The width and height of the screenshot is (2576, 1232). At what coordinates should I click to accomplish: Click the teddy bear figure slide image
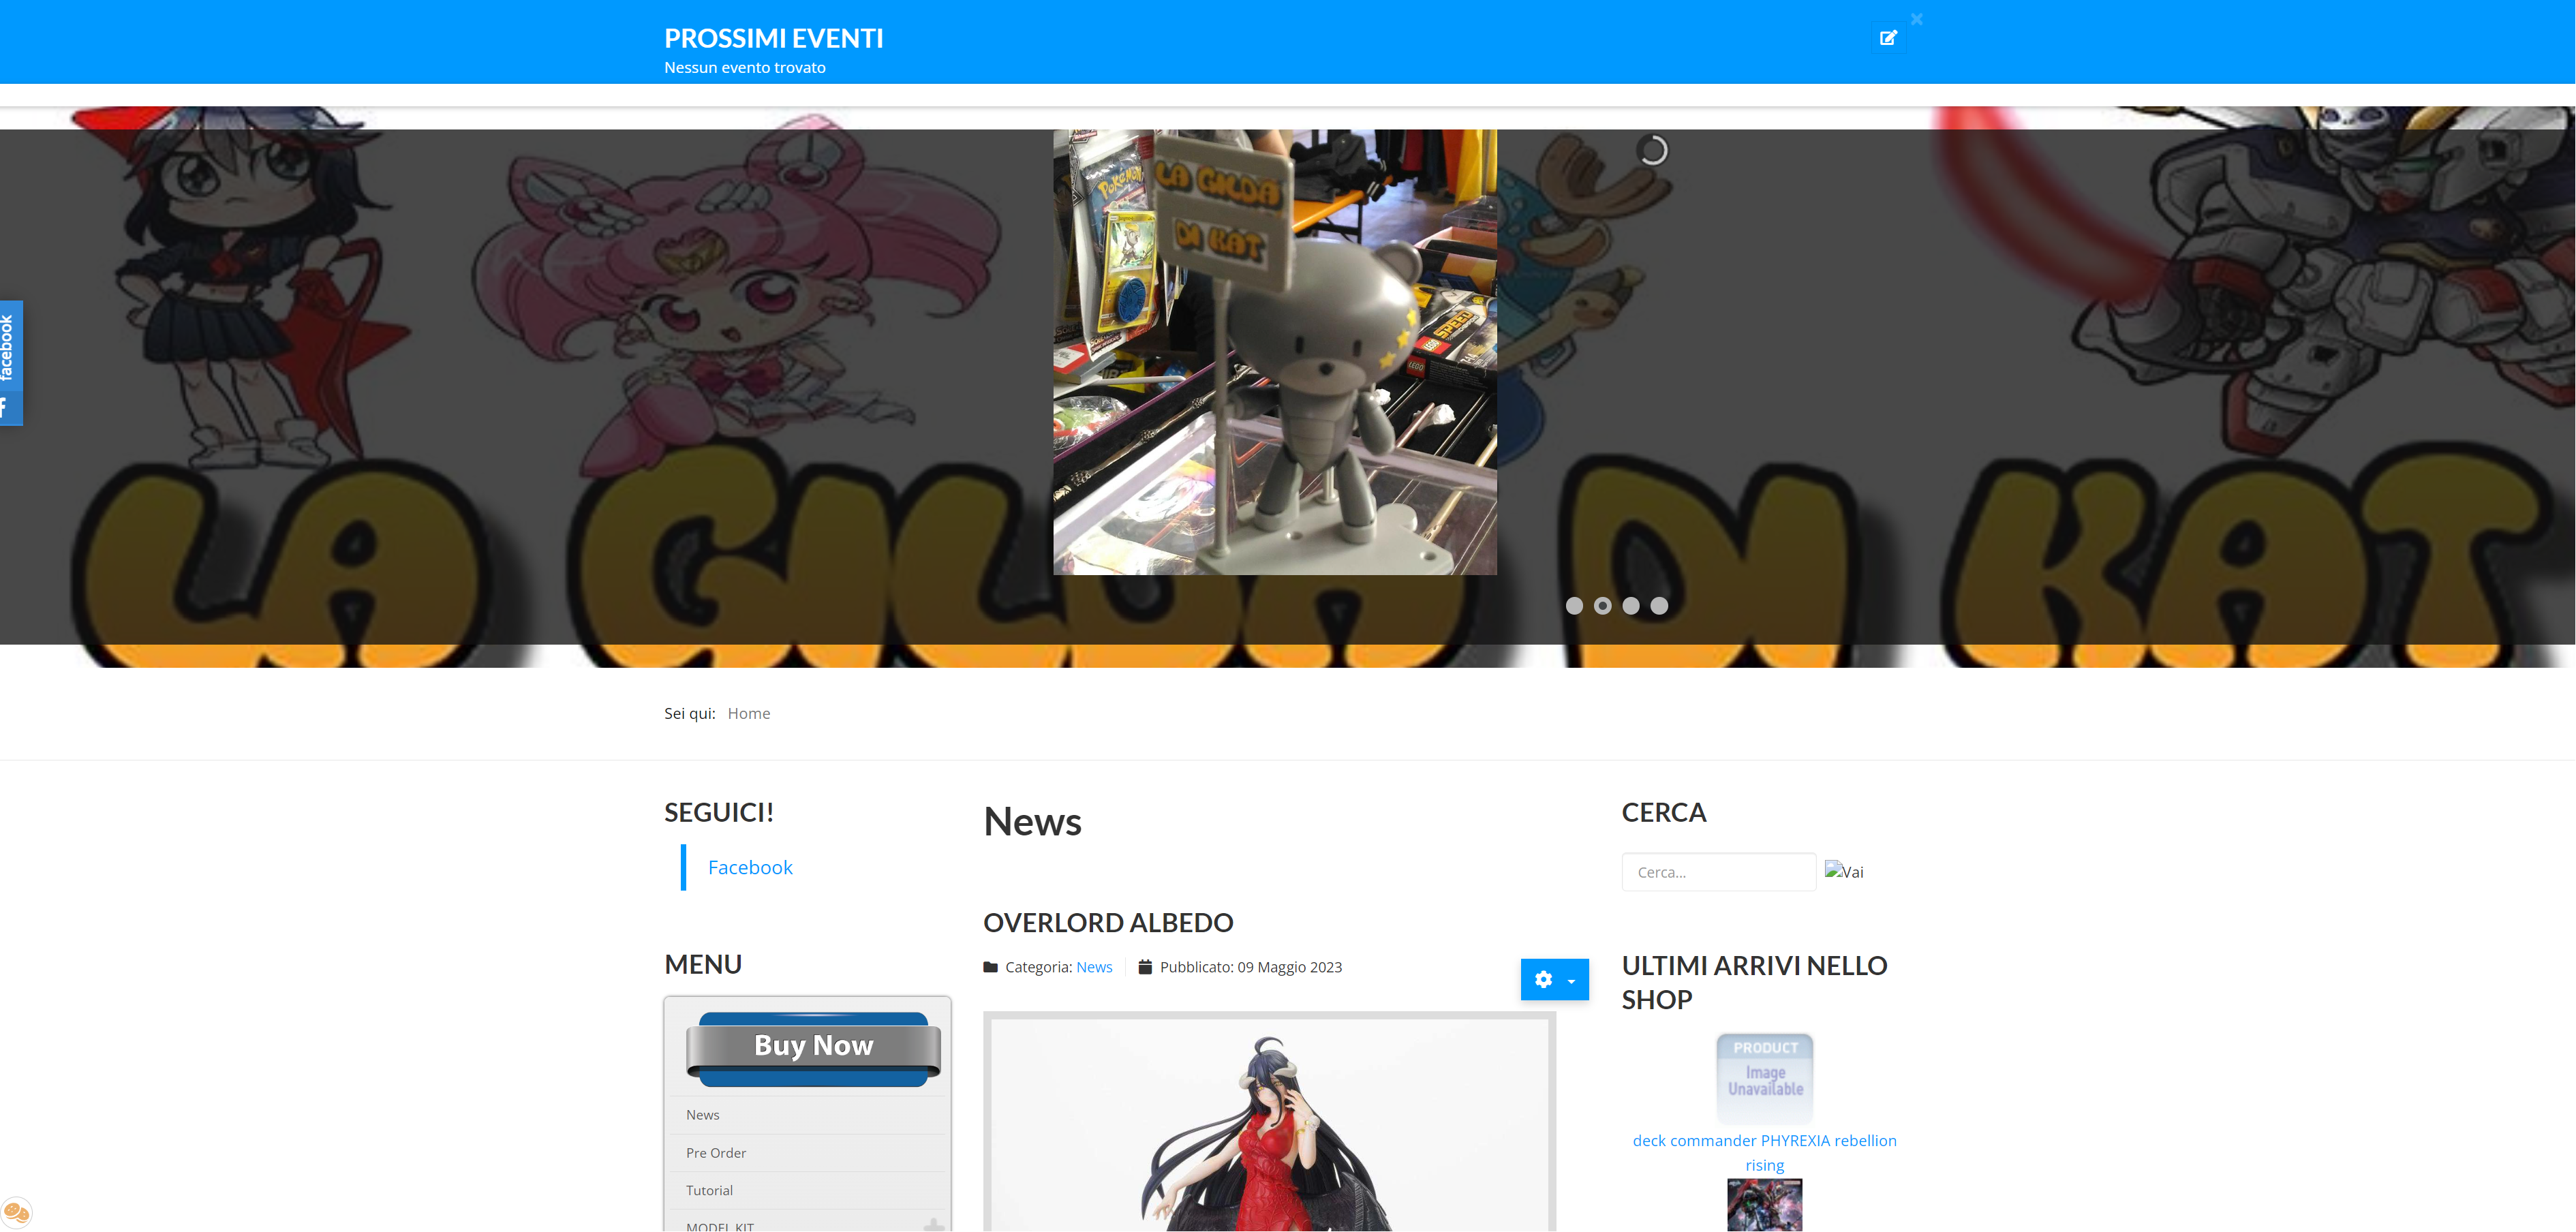click(1275, 352)
